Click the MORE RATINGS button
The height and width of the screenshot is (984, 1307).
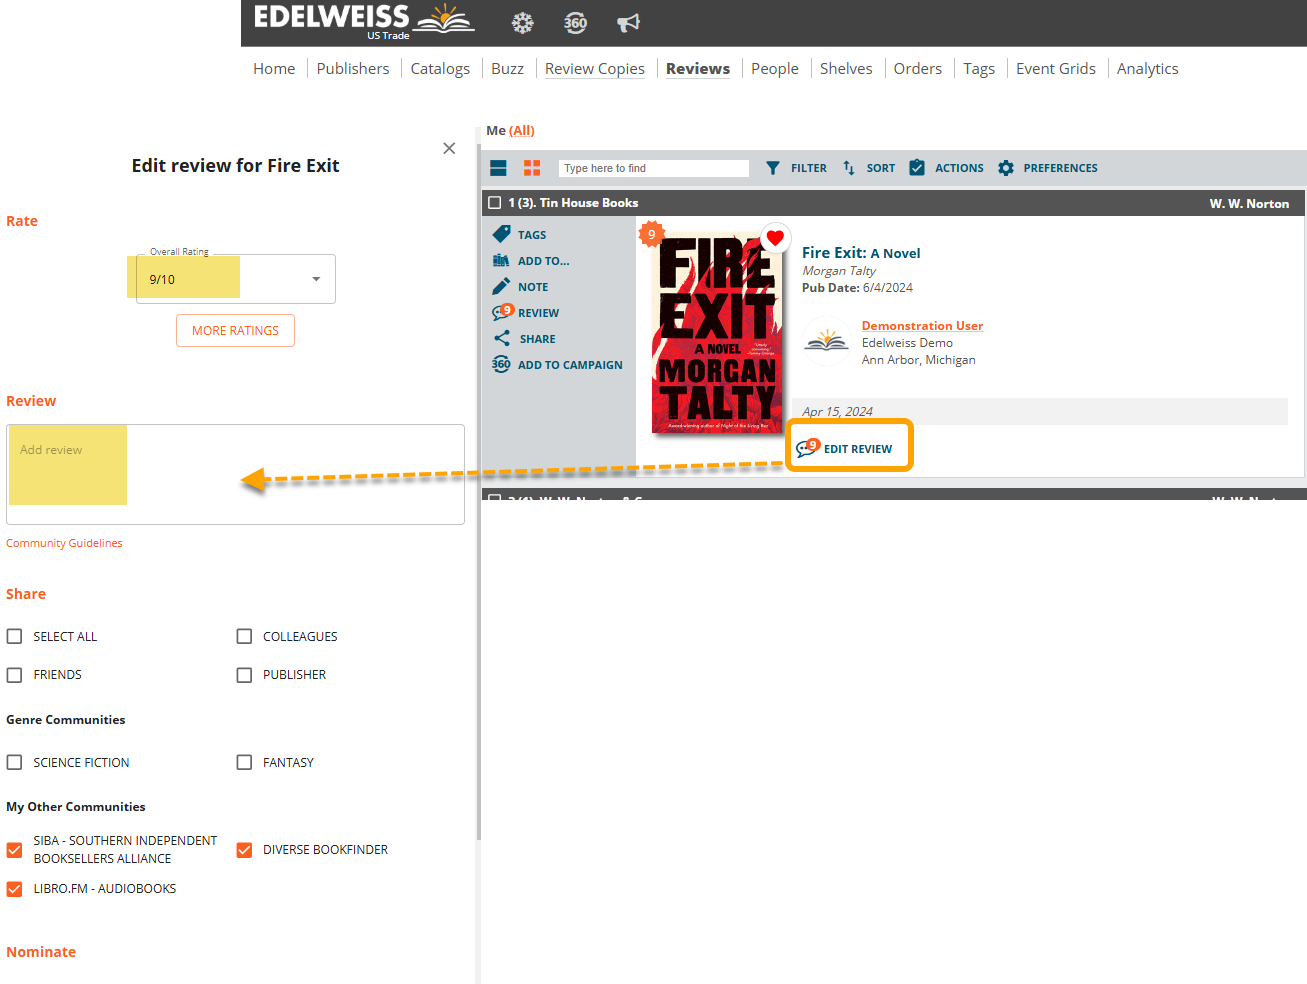click(235, 330)
